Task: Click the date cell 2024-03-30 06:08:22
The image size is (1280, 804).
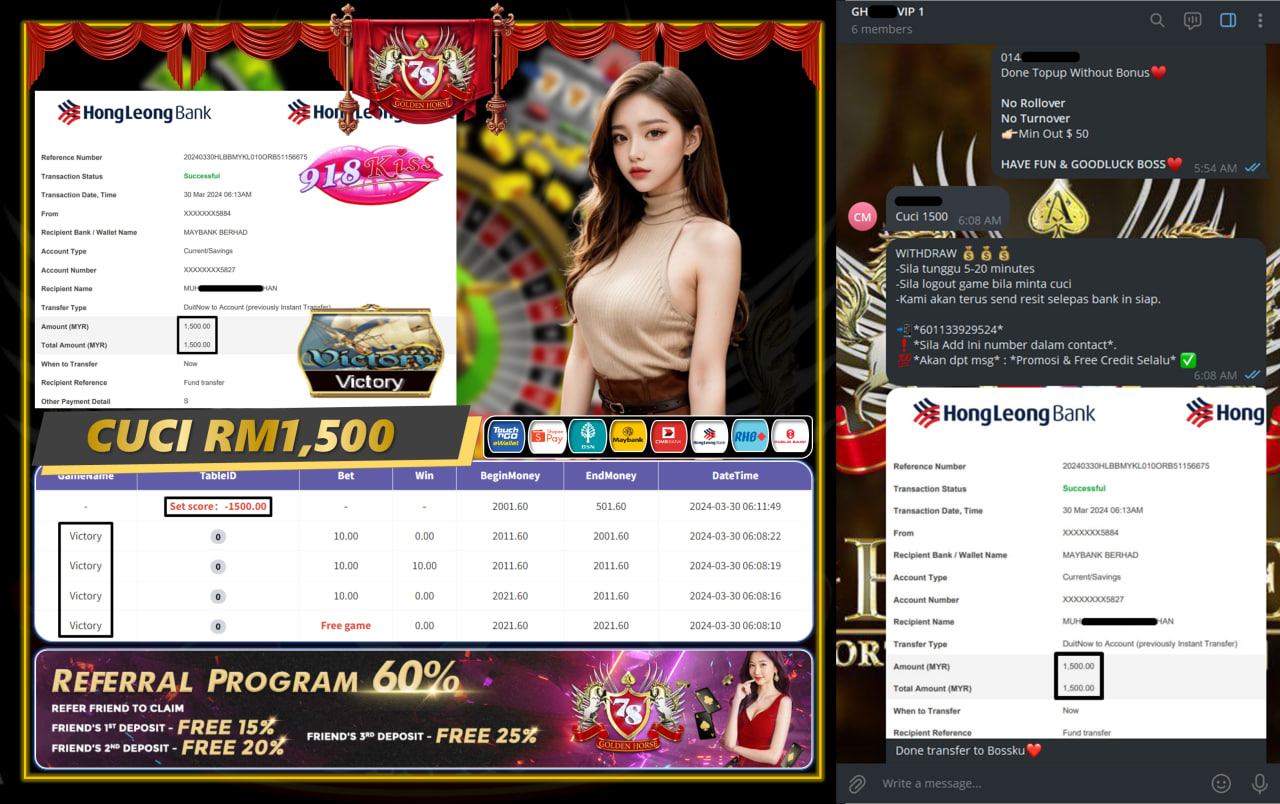Action: point(735,537)
